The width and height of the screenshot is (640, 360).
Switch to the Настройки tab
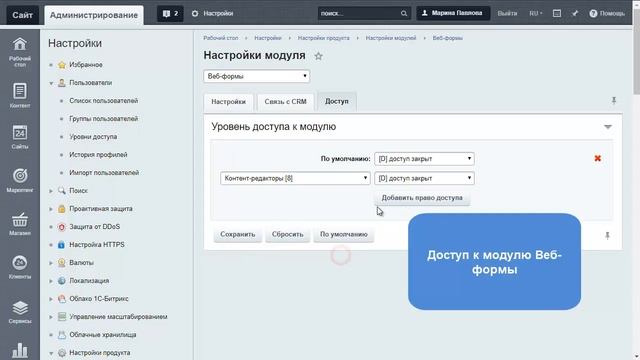[x=229, y=102]
